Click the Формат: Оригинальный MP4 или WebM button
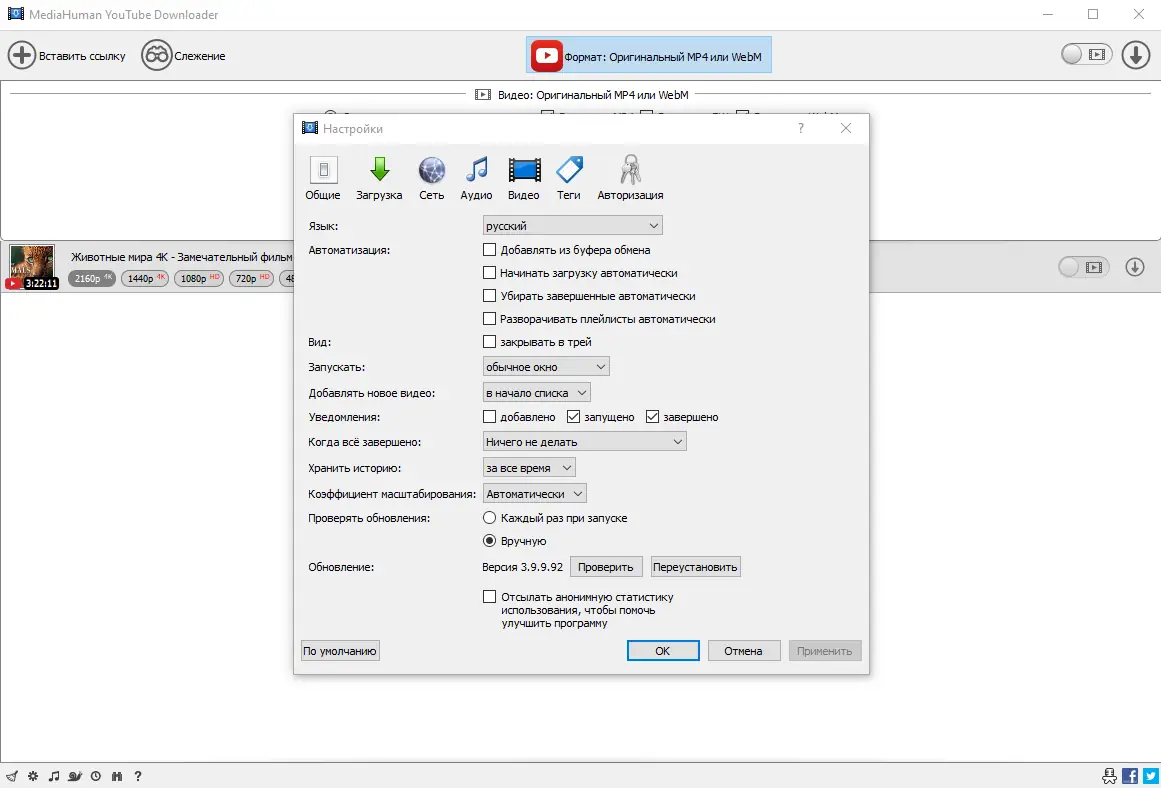 (649, 56)
